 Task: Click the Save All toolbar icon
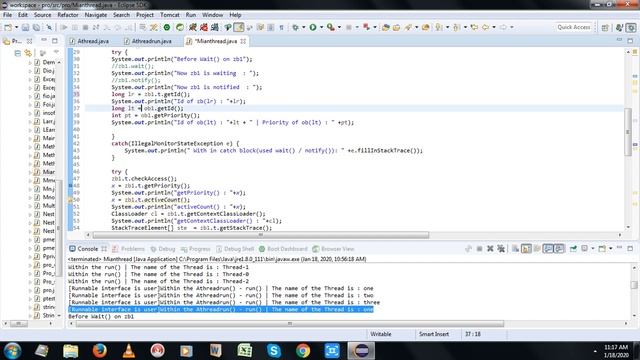[36, 27]
